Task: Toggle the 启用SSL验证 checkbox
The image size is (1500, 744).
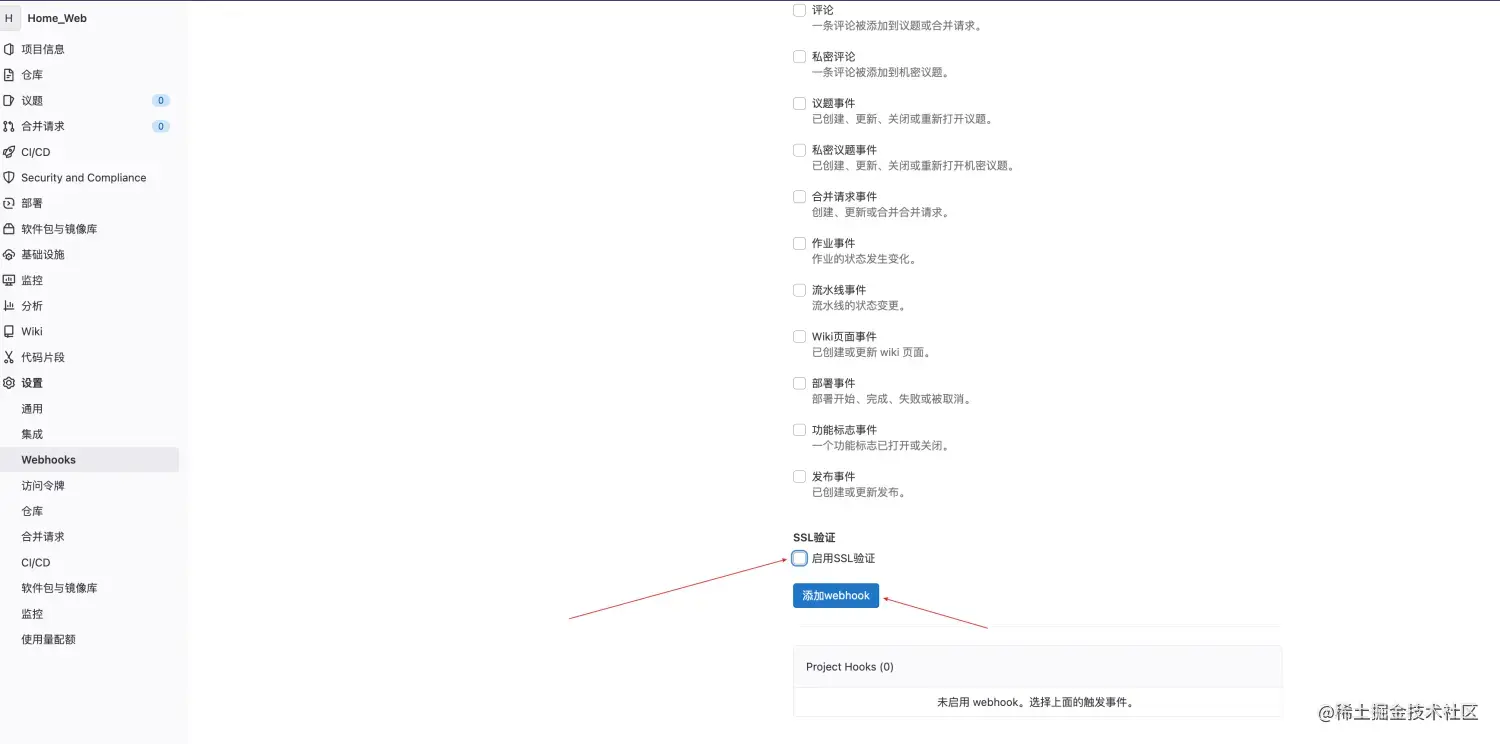Action: click(x=799, y=558)
